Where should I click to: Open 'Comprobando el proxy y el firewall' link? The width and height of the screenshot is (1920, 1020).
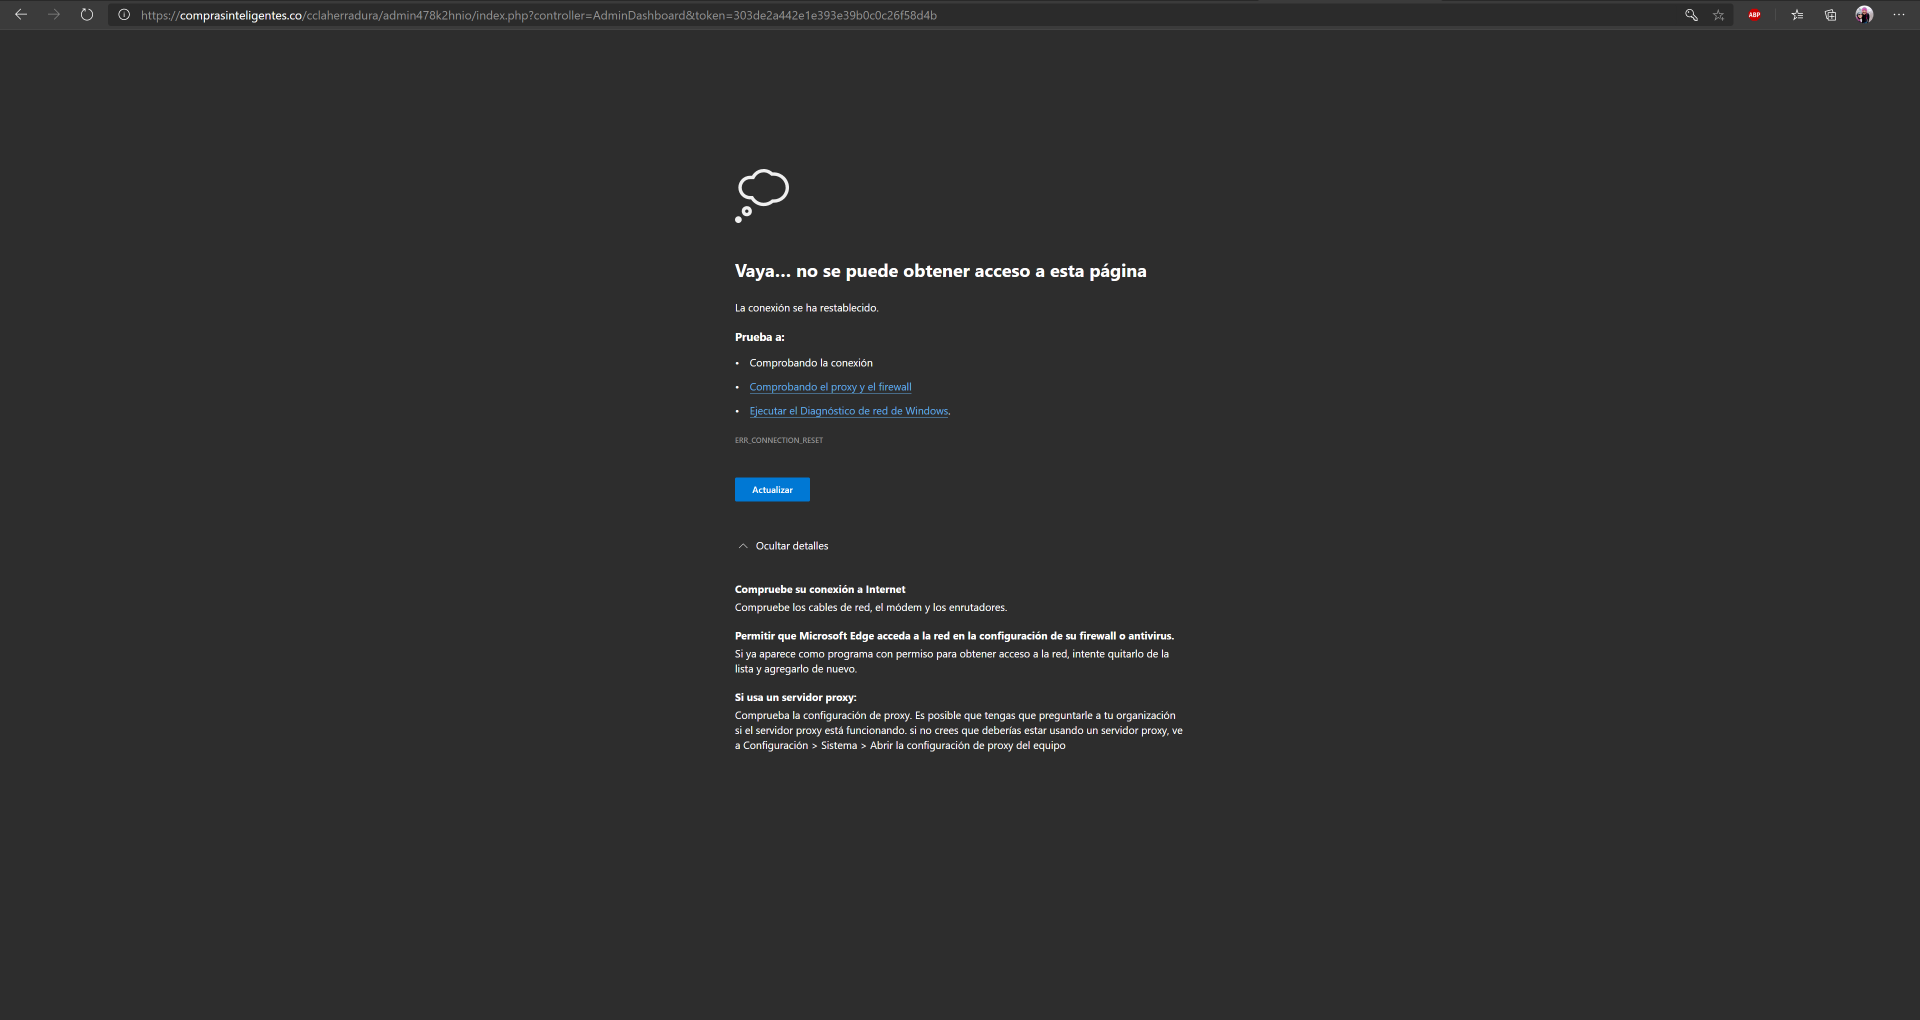click(x=830, y=387)
